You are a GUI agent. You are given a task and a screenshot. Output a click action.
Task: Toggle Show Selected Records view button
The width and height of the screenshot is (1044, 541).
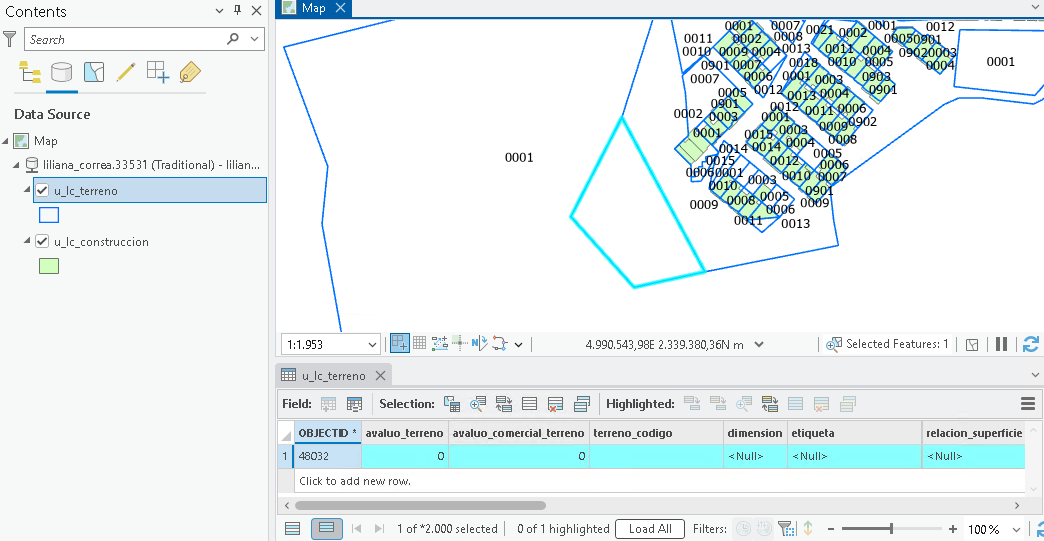tap(326, 528)
